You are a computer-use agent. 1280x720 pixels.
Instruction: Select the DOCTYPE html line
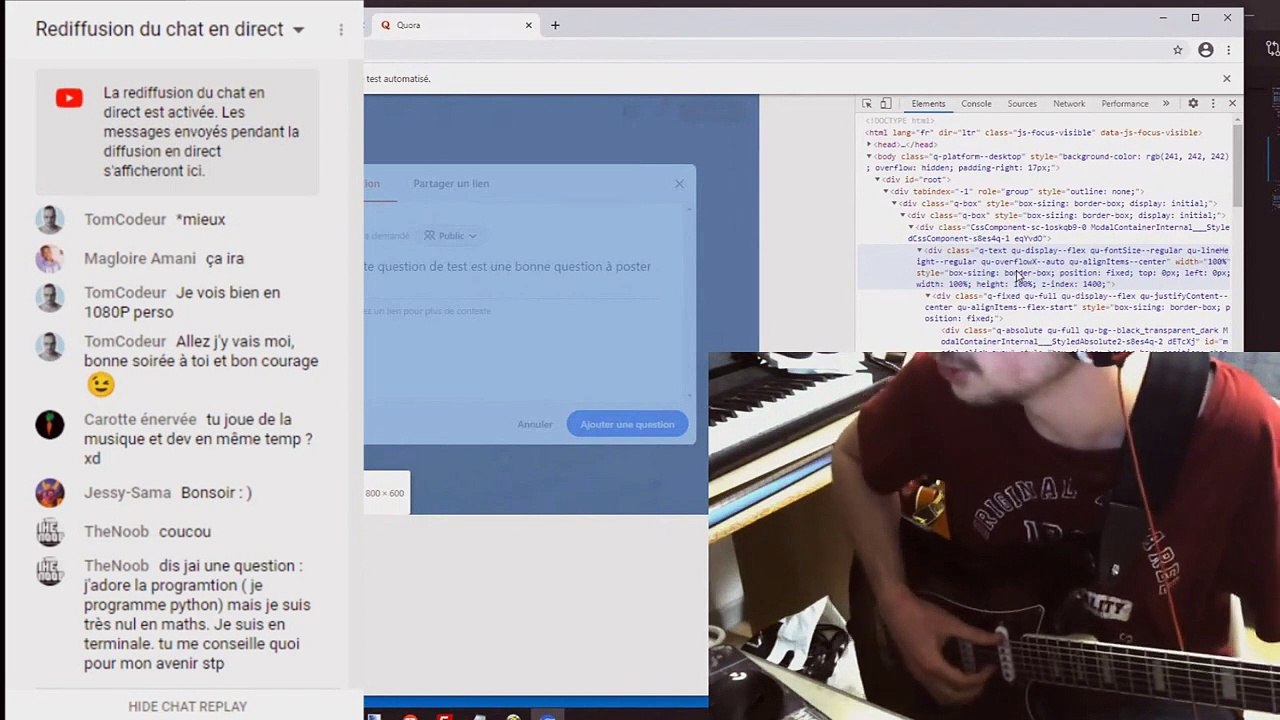(900, 121)
